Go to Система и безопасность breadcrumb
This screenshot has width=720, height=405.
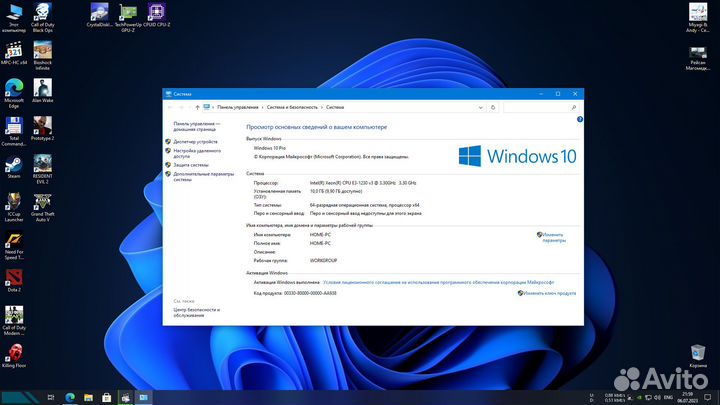pos(292,107)
